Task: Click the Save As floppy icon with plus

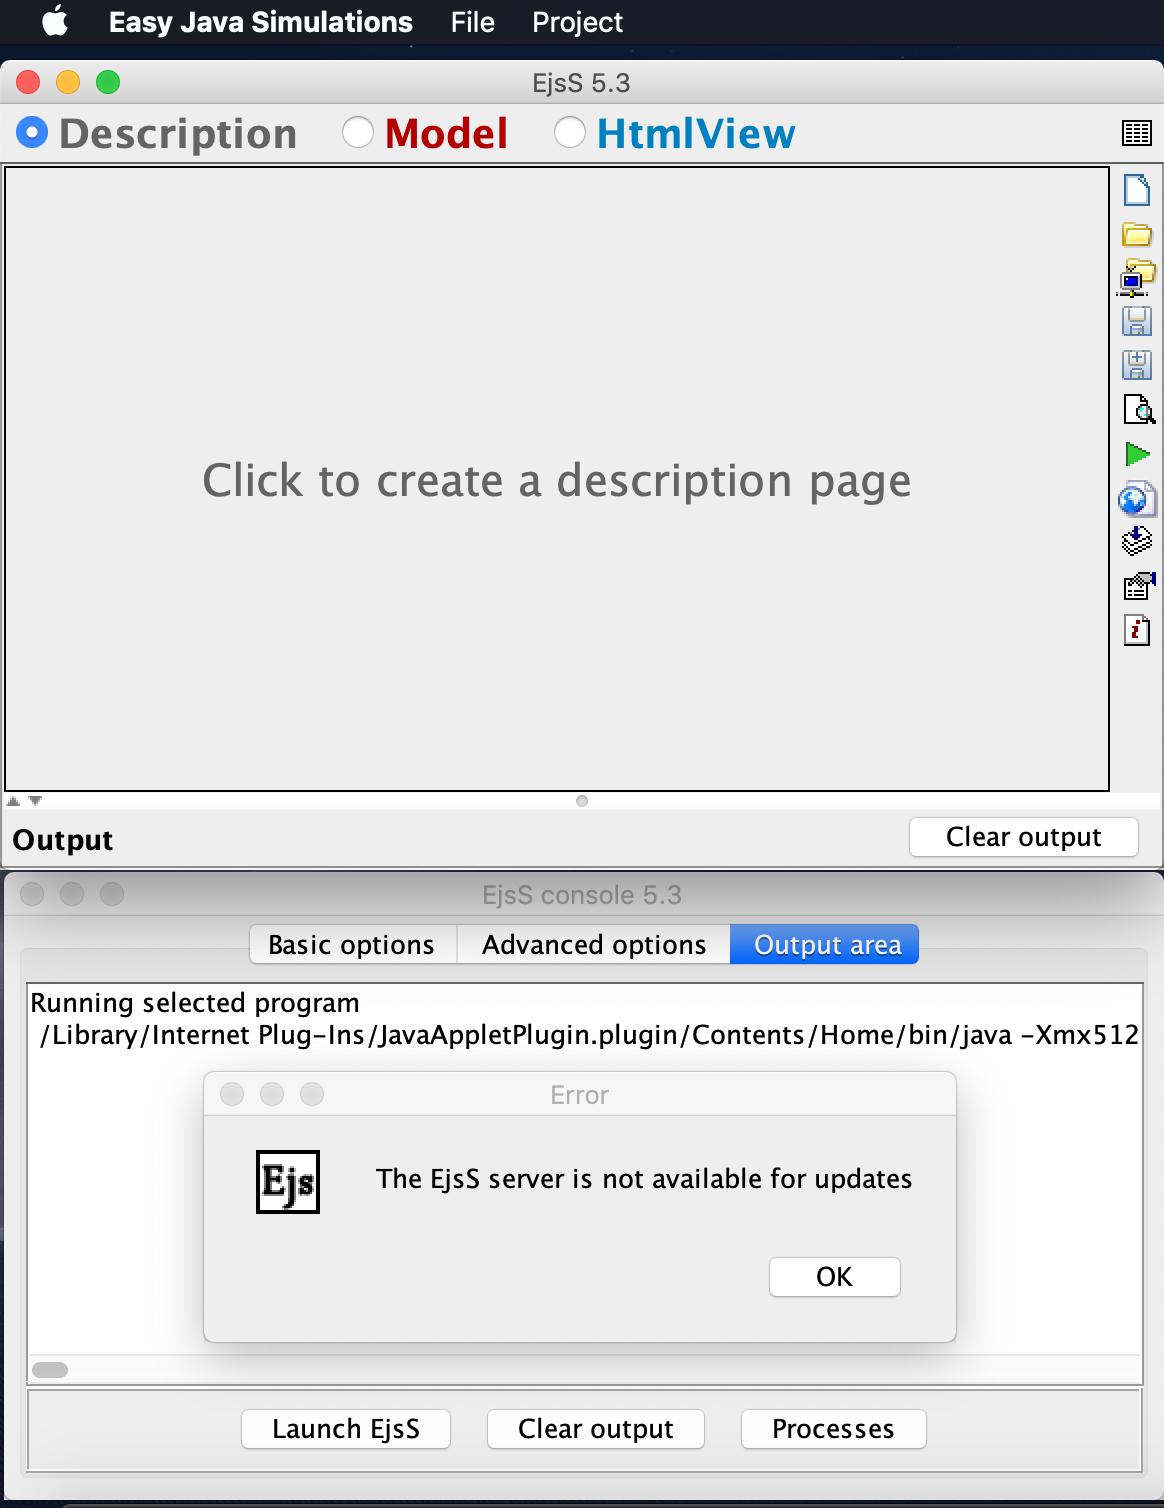Action: click(x=1137, y=365)
